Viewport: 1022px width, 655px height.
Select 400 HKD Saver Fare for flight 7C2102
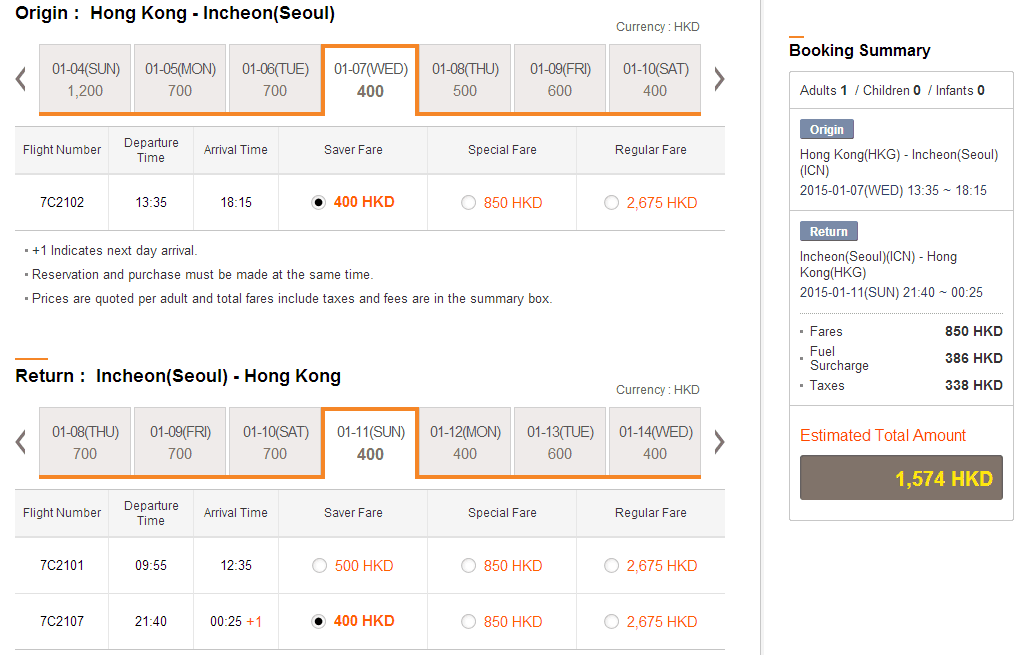click(x=318, y=203)
